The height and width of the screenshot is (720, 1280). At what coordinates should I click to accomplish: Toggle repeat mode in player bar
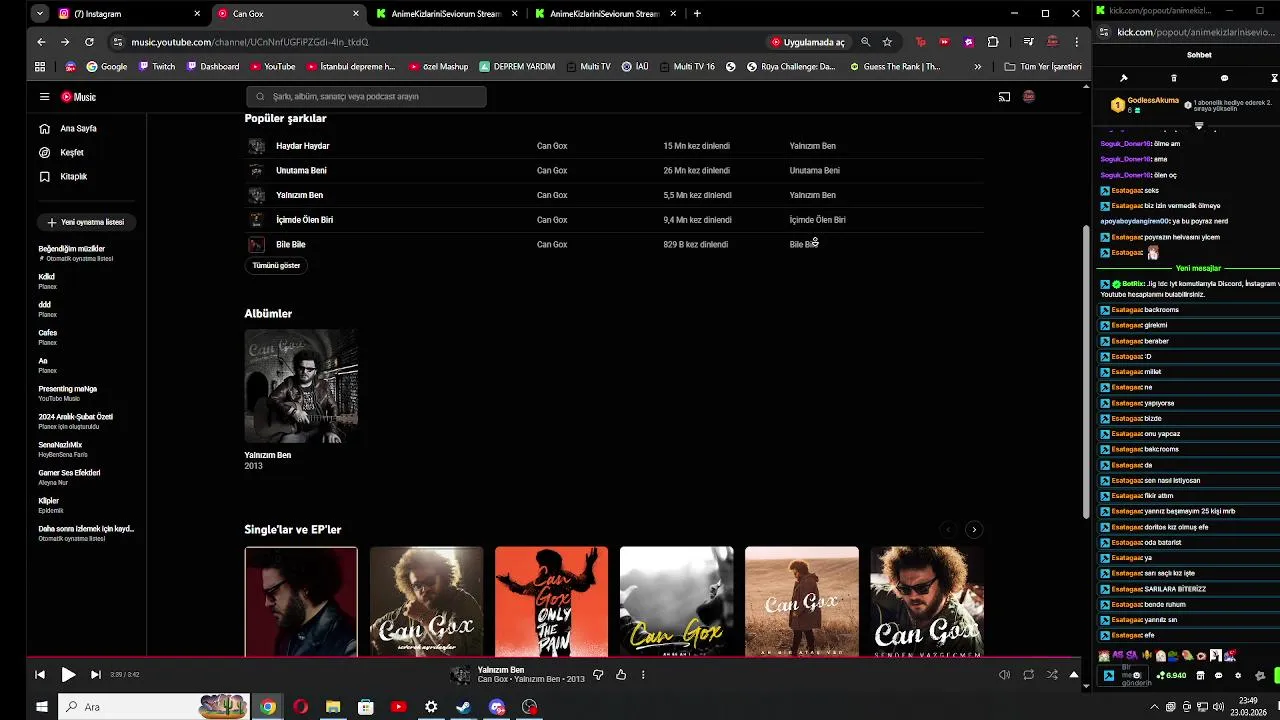[1028, 675]
